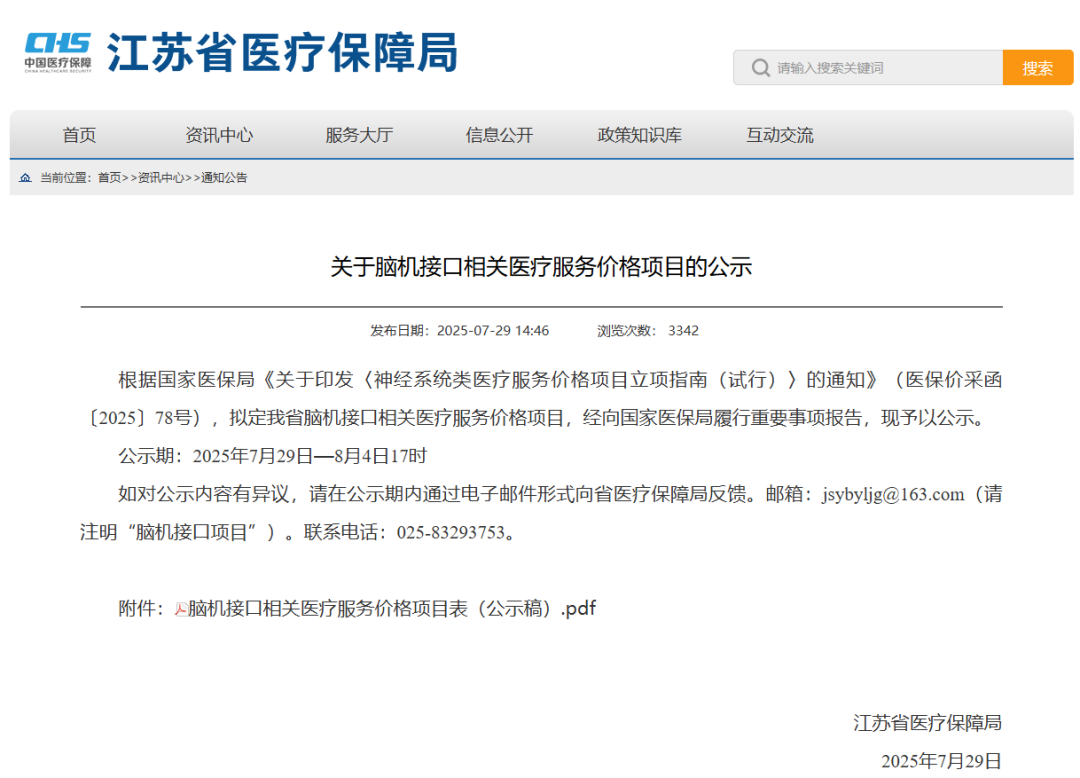Open the 互动交流 navigation menu item

(781, 135)
